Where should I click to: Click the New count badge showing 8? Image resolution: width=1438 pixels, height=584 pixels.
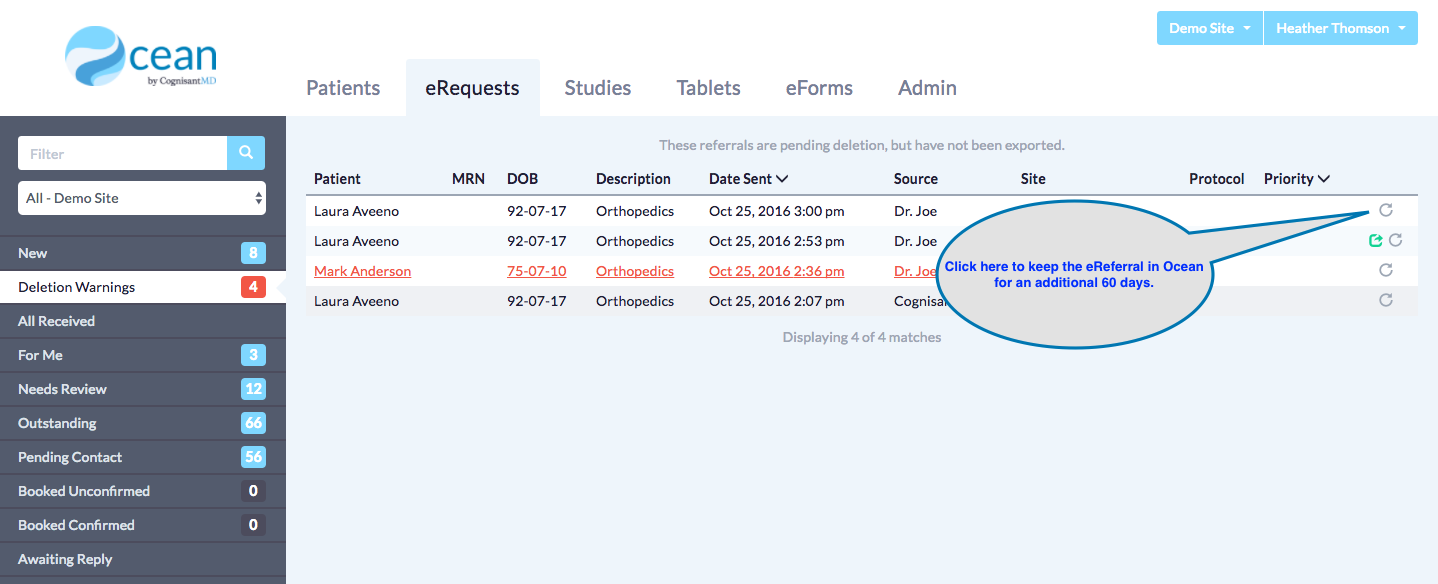[253, 253]
